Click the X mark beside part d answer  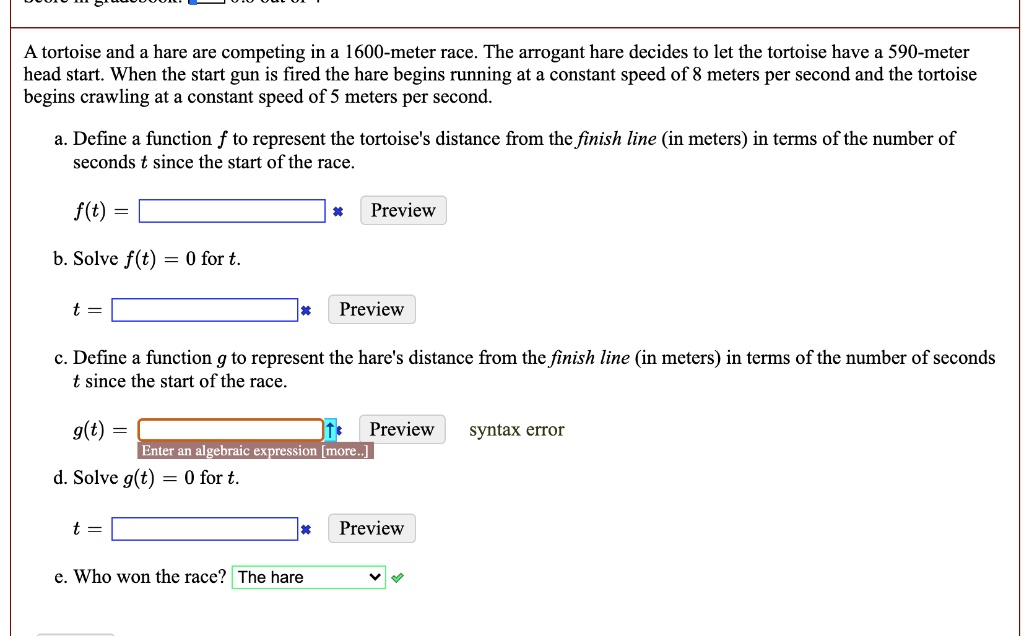click(x=307, y=530)
